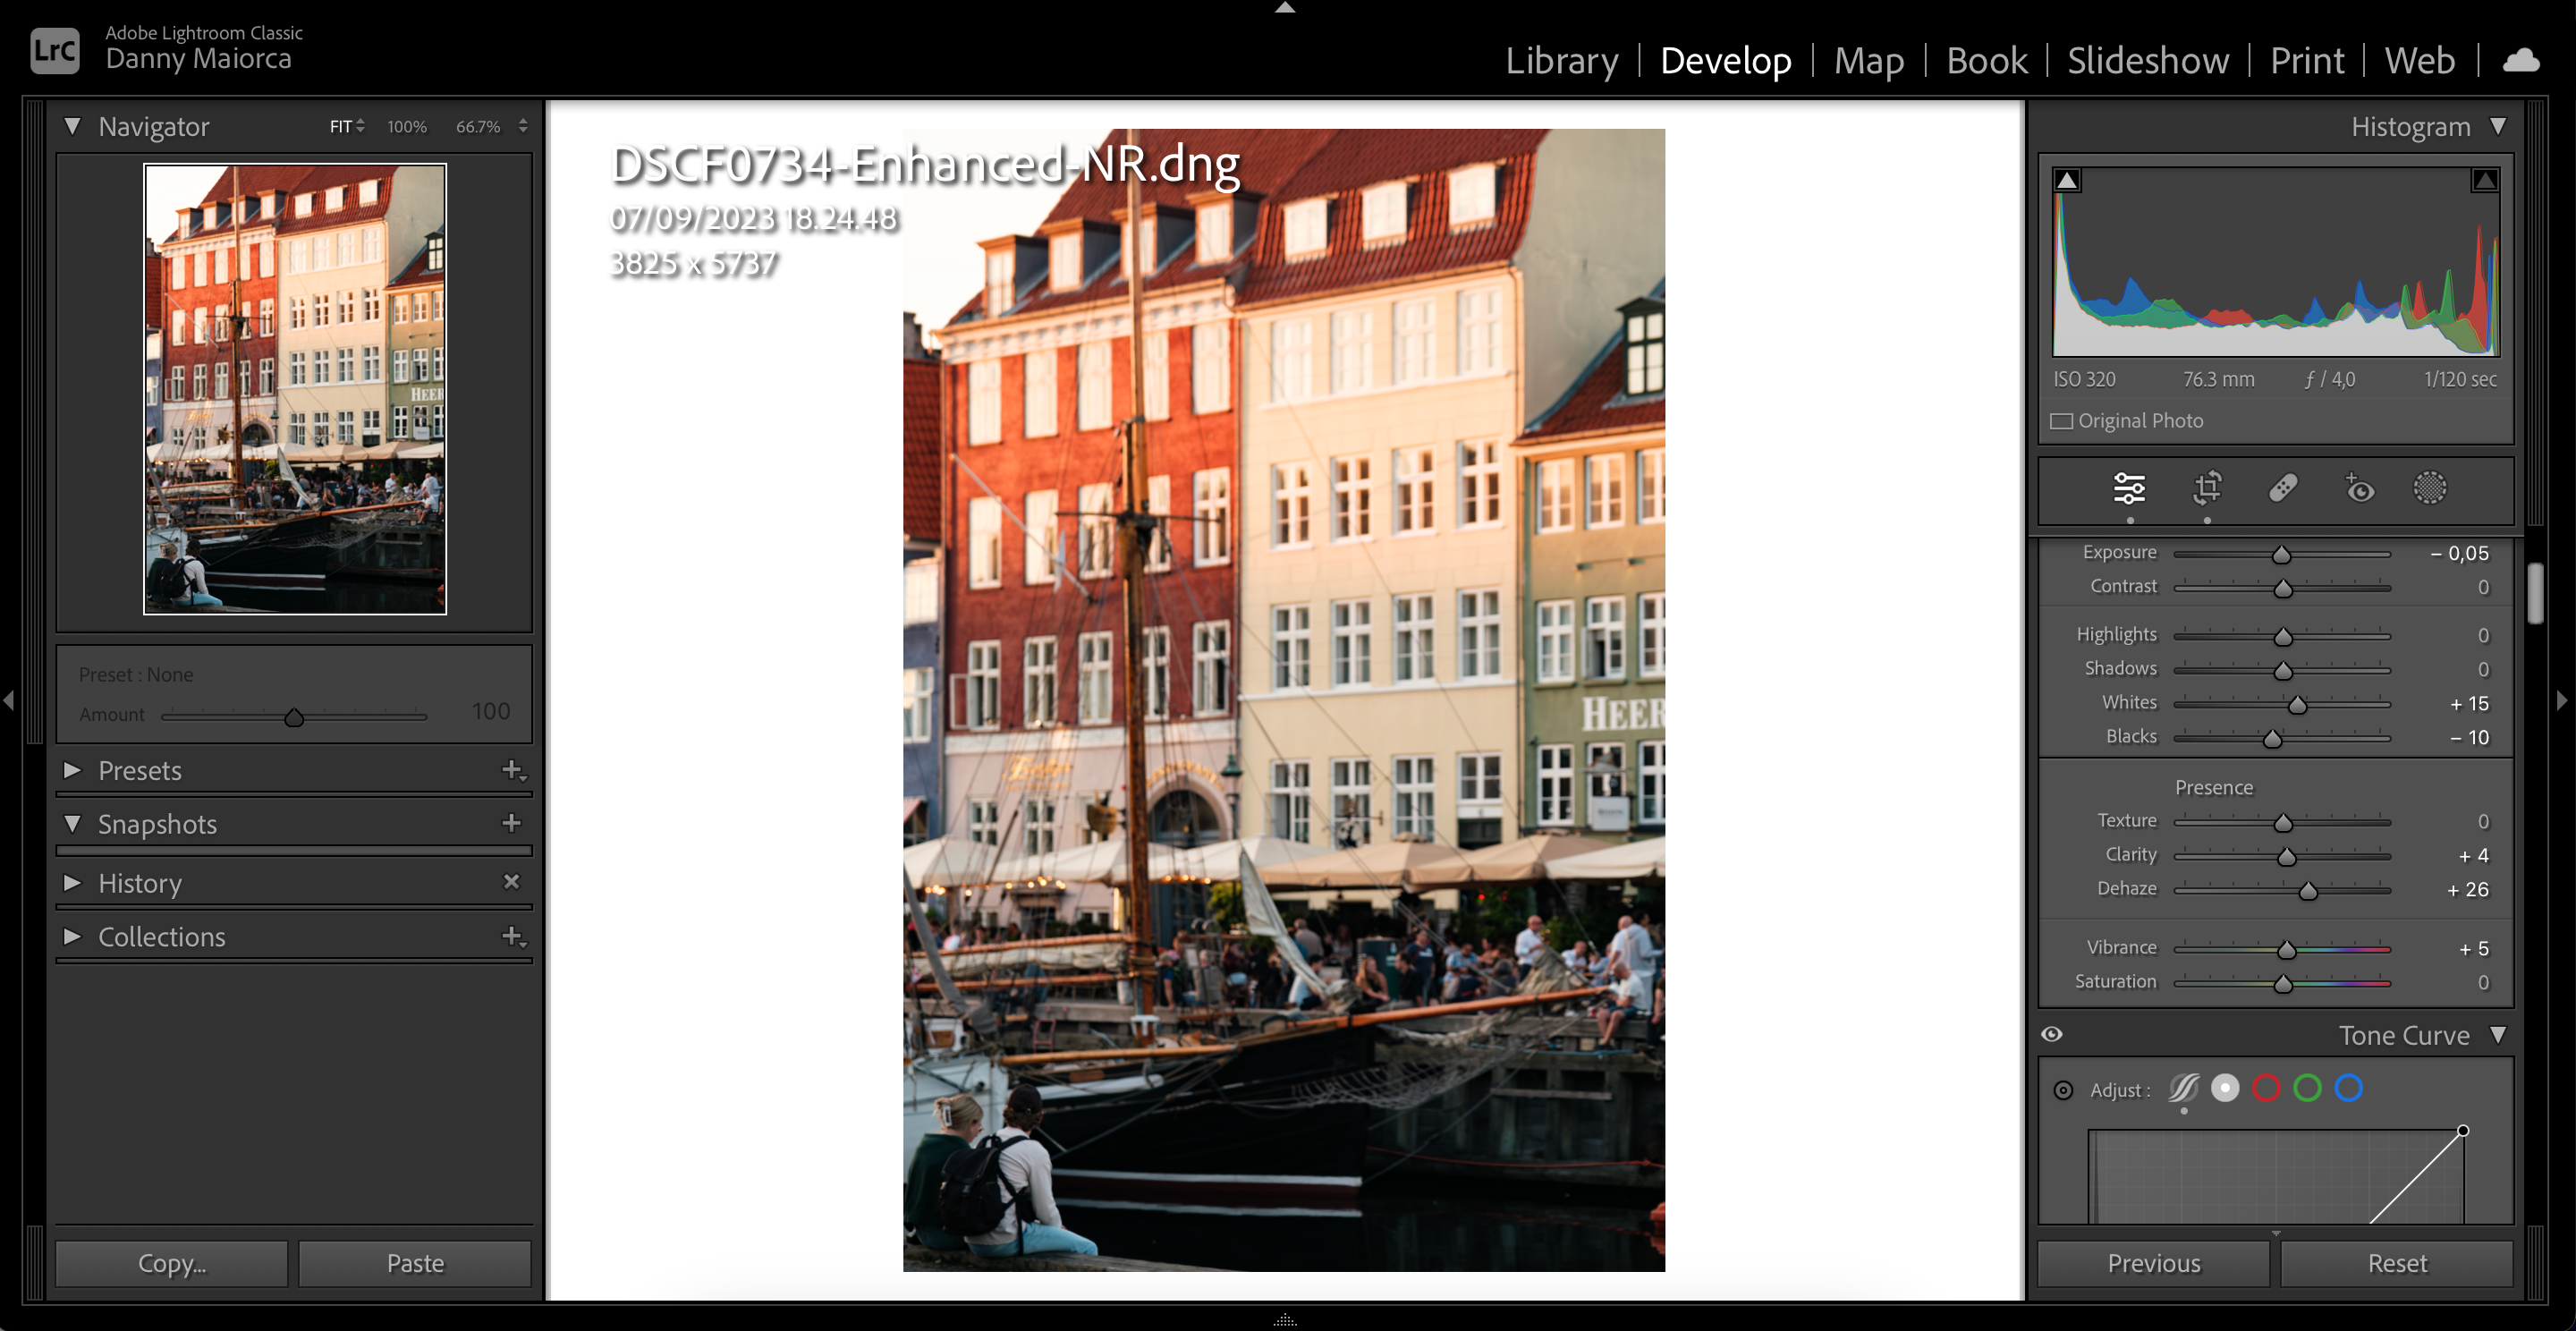Open the Slideshow module
Image resolution: width=2576 pixels, height=1331 pixels.
(x=2147, y=60)
